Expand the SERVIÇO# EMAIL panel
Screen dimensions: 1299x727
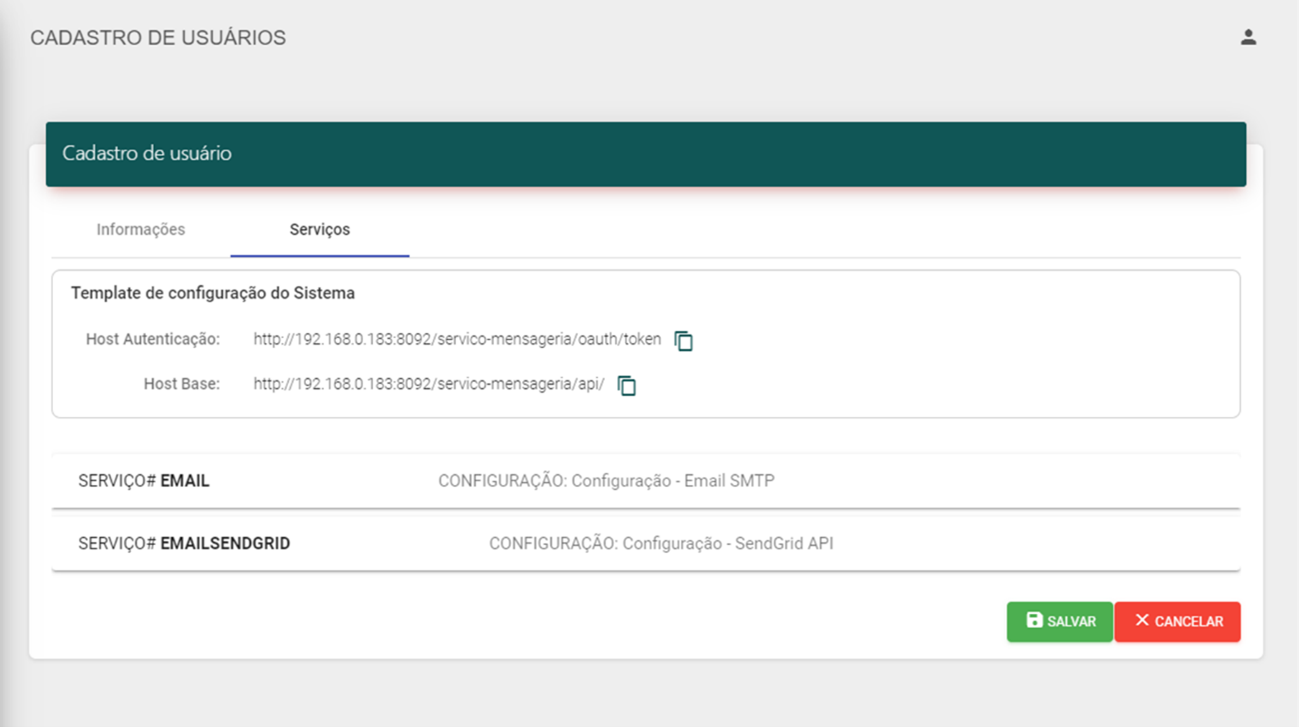click(x=646, y=481)
